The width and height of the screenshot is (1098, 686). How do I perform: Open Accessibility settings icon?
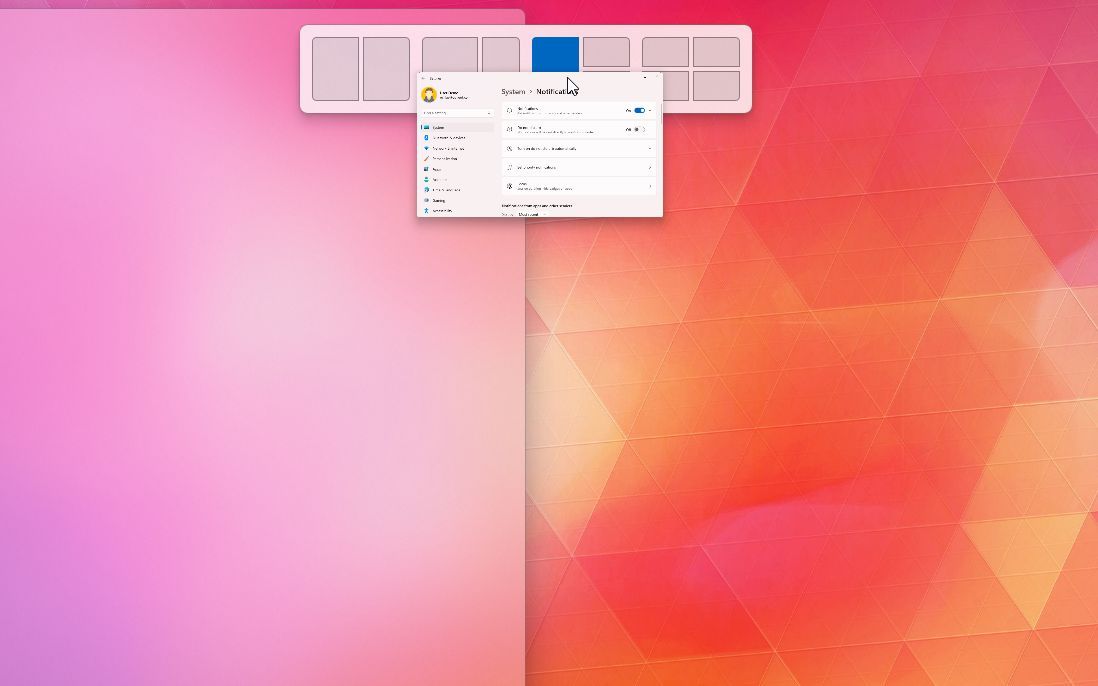(427, 210)
